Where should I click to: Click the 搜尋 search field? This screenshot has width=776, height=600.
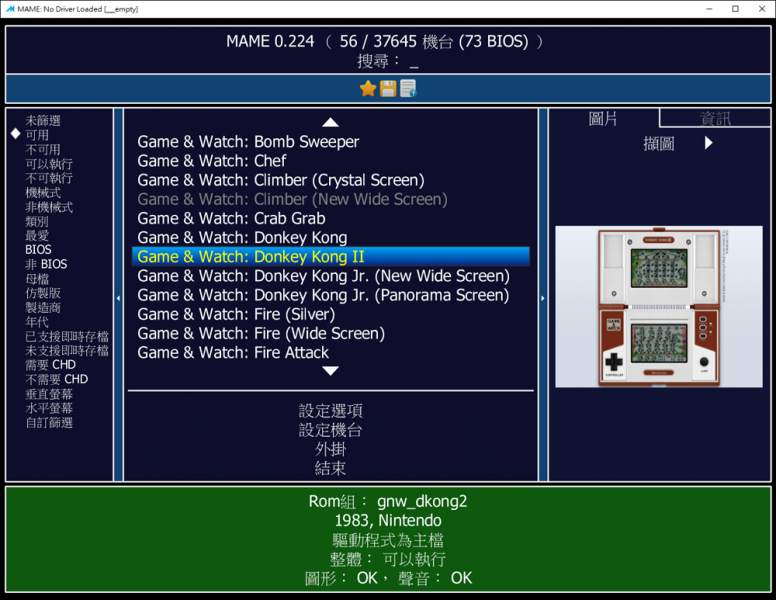tap(388, 61)
